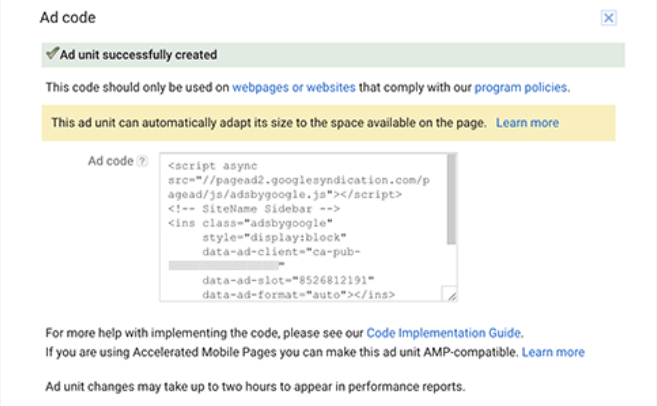Open the program policies link
The width and height of the screenshot is (657, 406).
521,87
